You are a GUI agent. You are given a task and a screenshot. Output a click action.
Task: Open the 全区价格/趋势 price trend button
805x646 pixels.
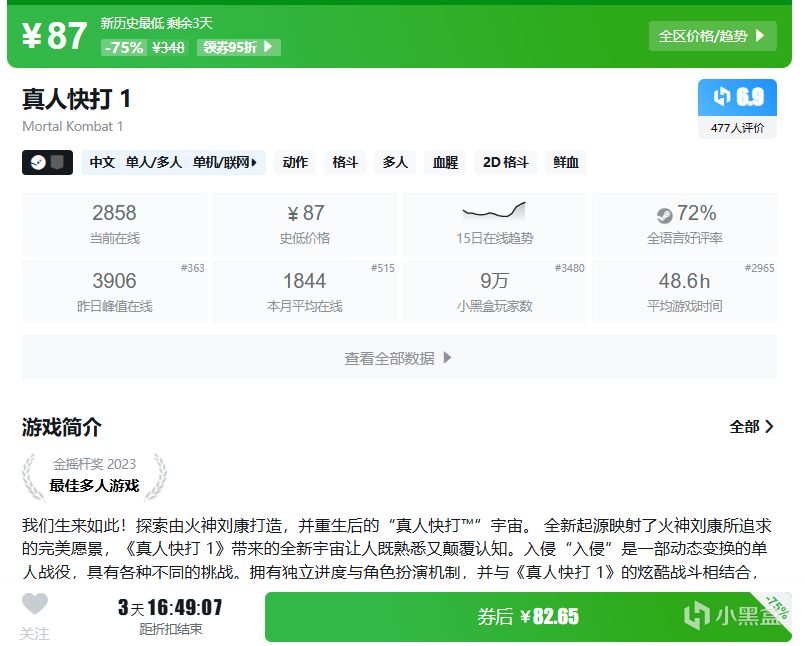(713, 36)
